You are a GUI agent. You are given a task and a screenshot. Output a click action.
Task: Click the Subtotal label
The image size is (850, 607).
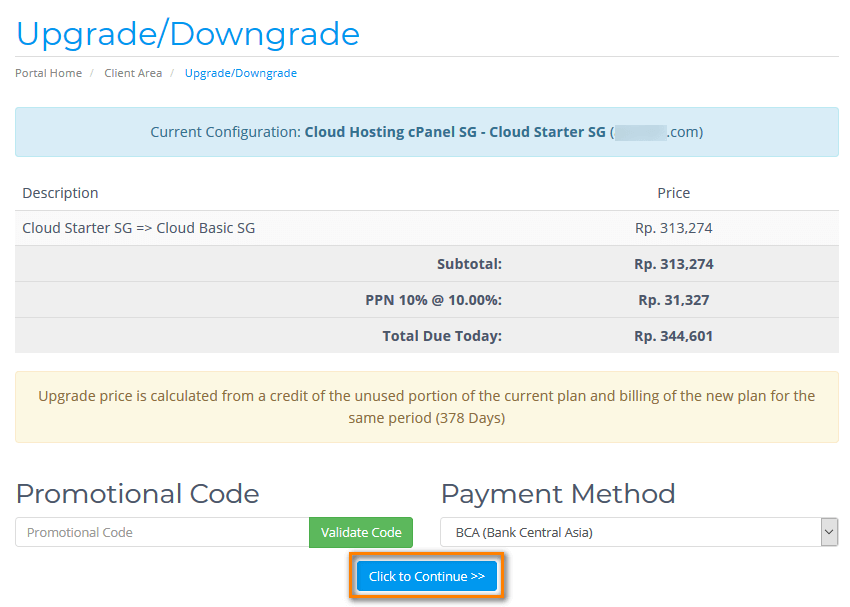[x=469, y=264]
